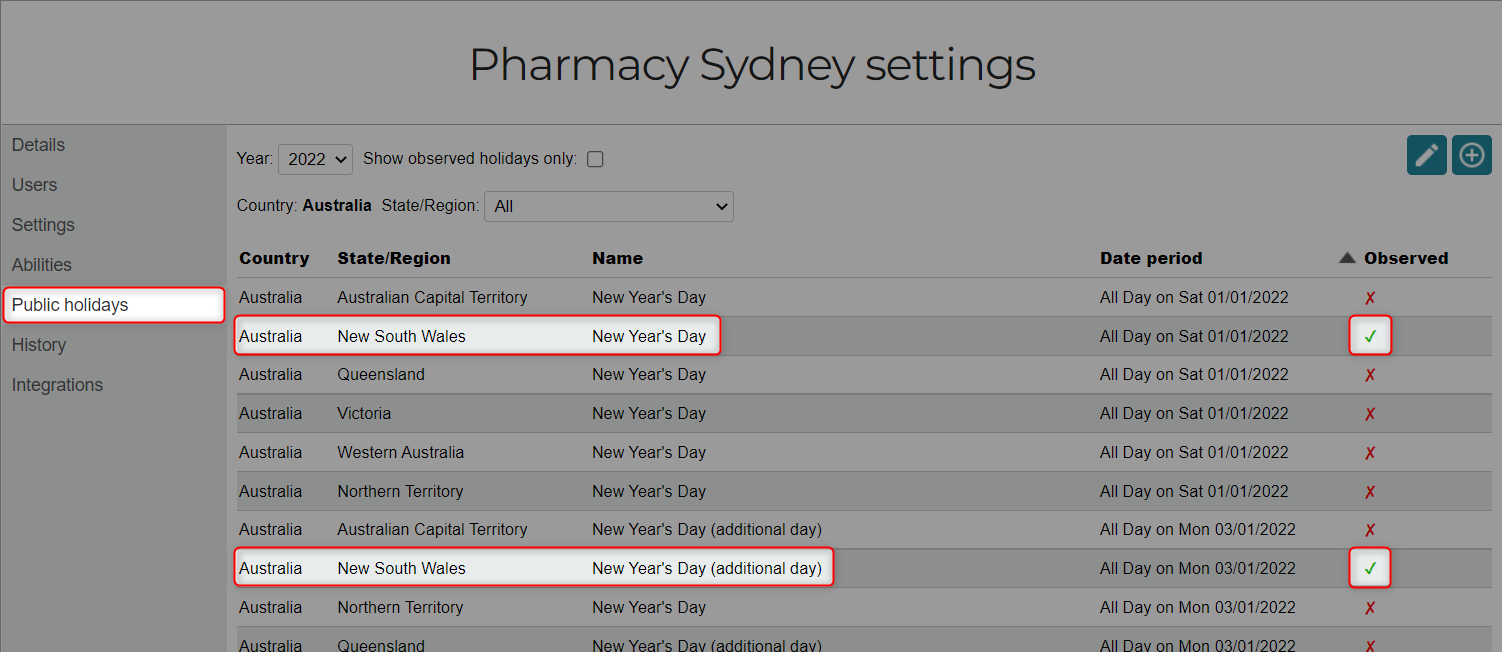Open the State/Region All dropdown
Screen dimensions: 1502x652
click(609, 206)
